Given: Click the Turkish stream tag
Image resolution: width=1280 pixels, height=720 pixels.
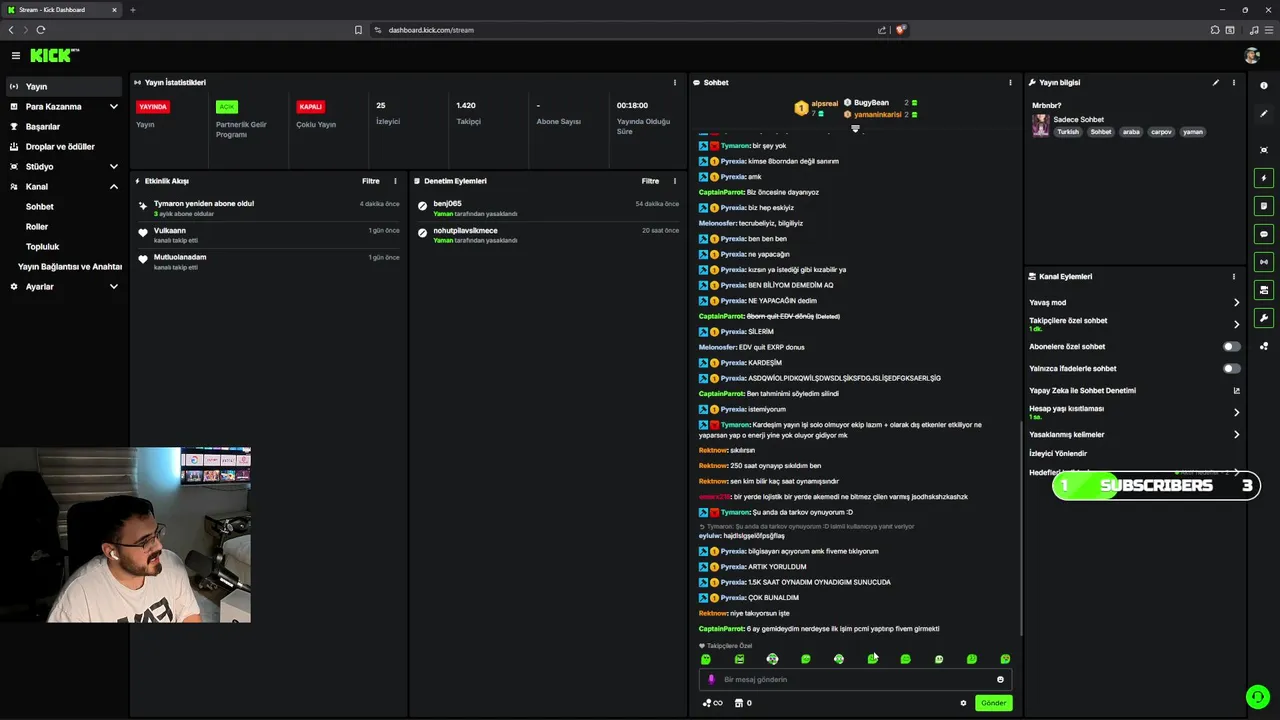Looking at the screenshot, I should pos(1068,132).
